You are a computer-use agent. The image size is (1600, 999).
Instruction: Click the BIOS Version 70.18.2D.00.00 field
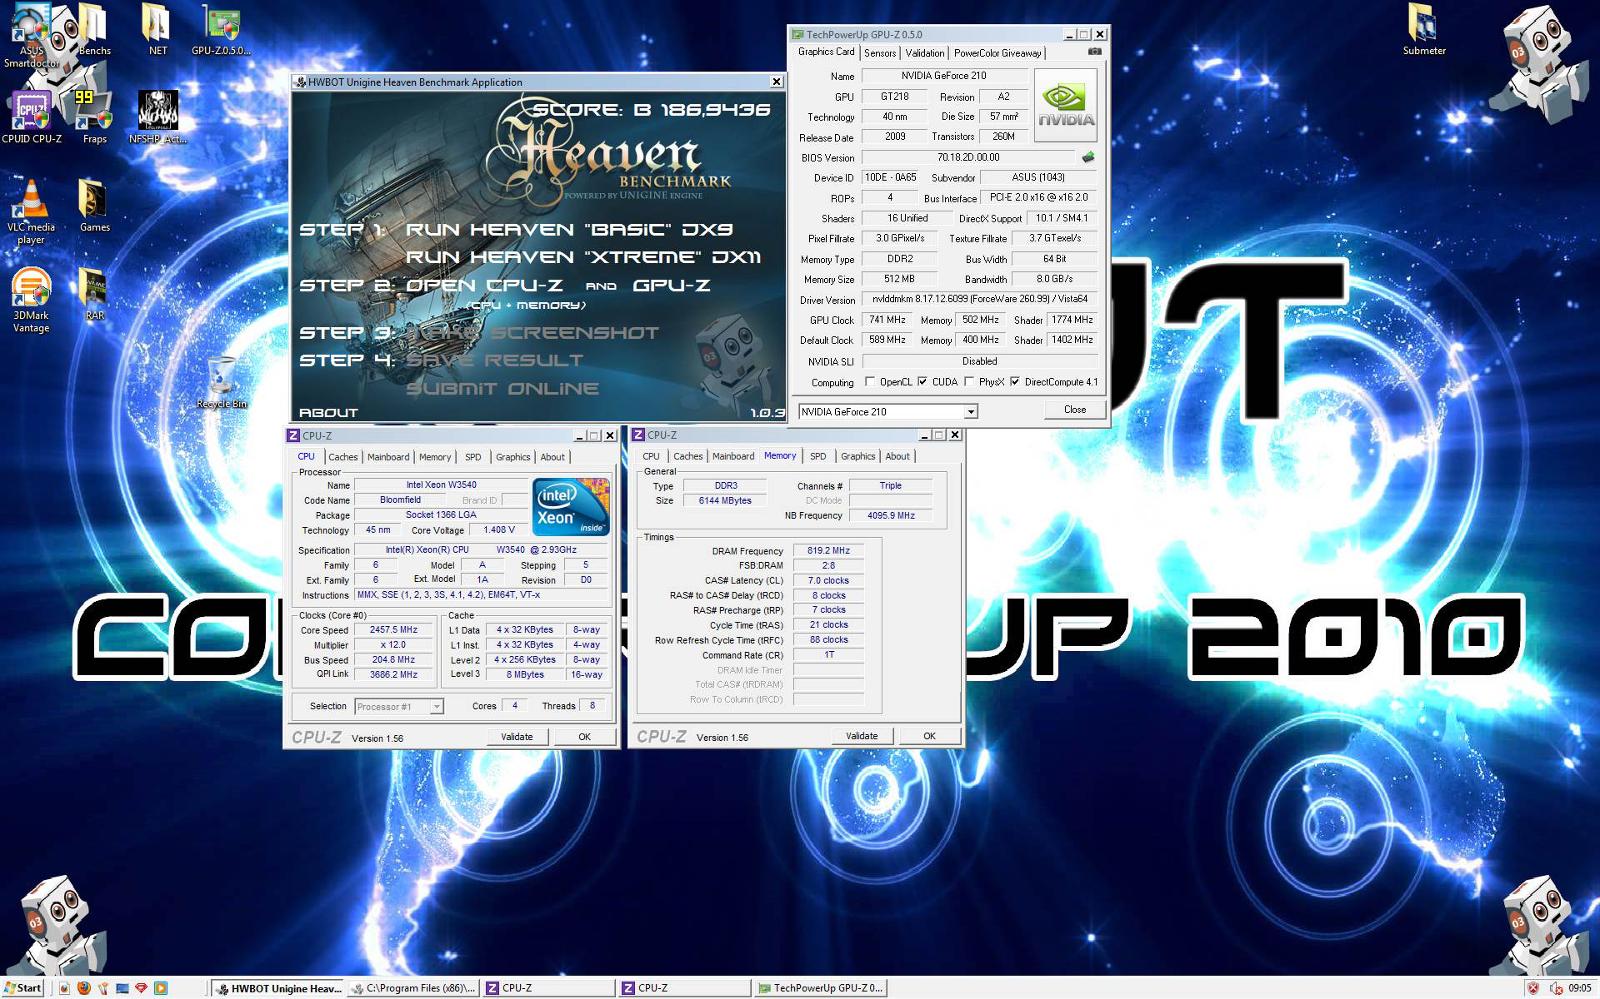click(968, 157)
